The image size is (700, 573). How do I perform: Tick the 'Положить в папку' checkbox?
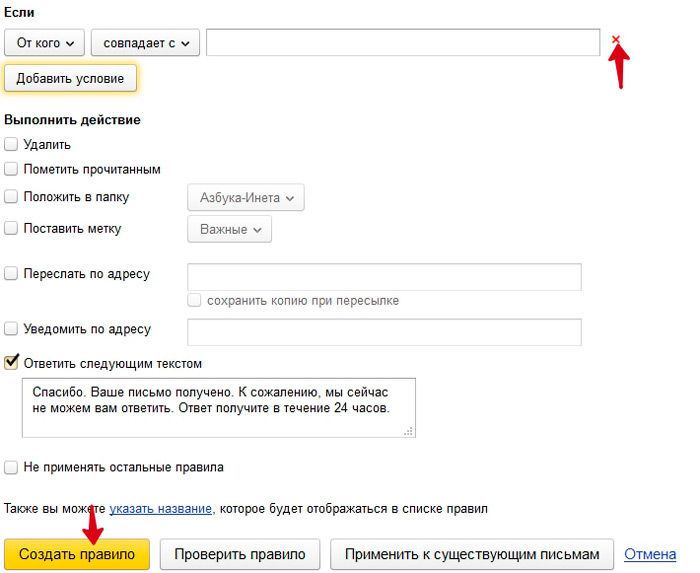[11, 196]
